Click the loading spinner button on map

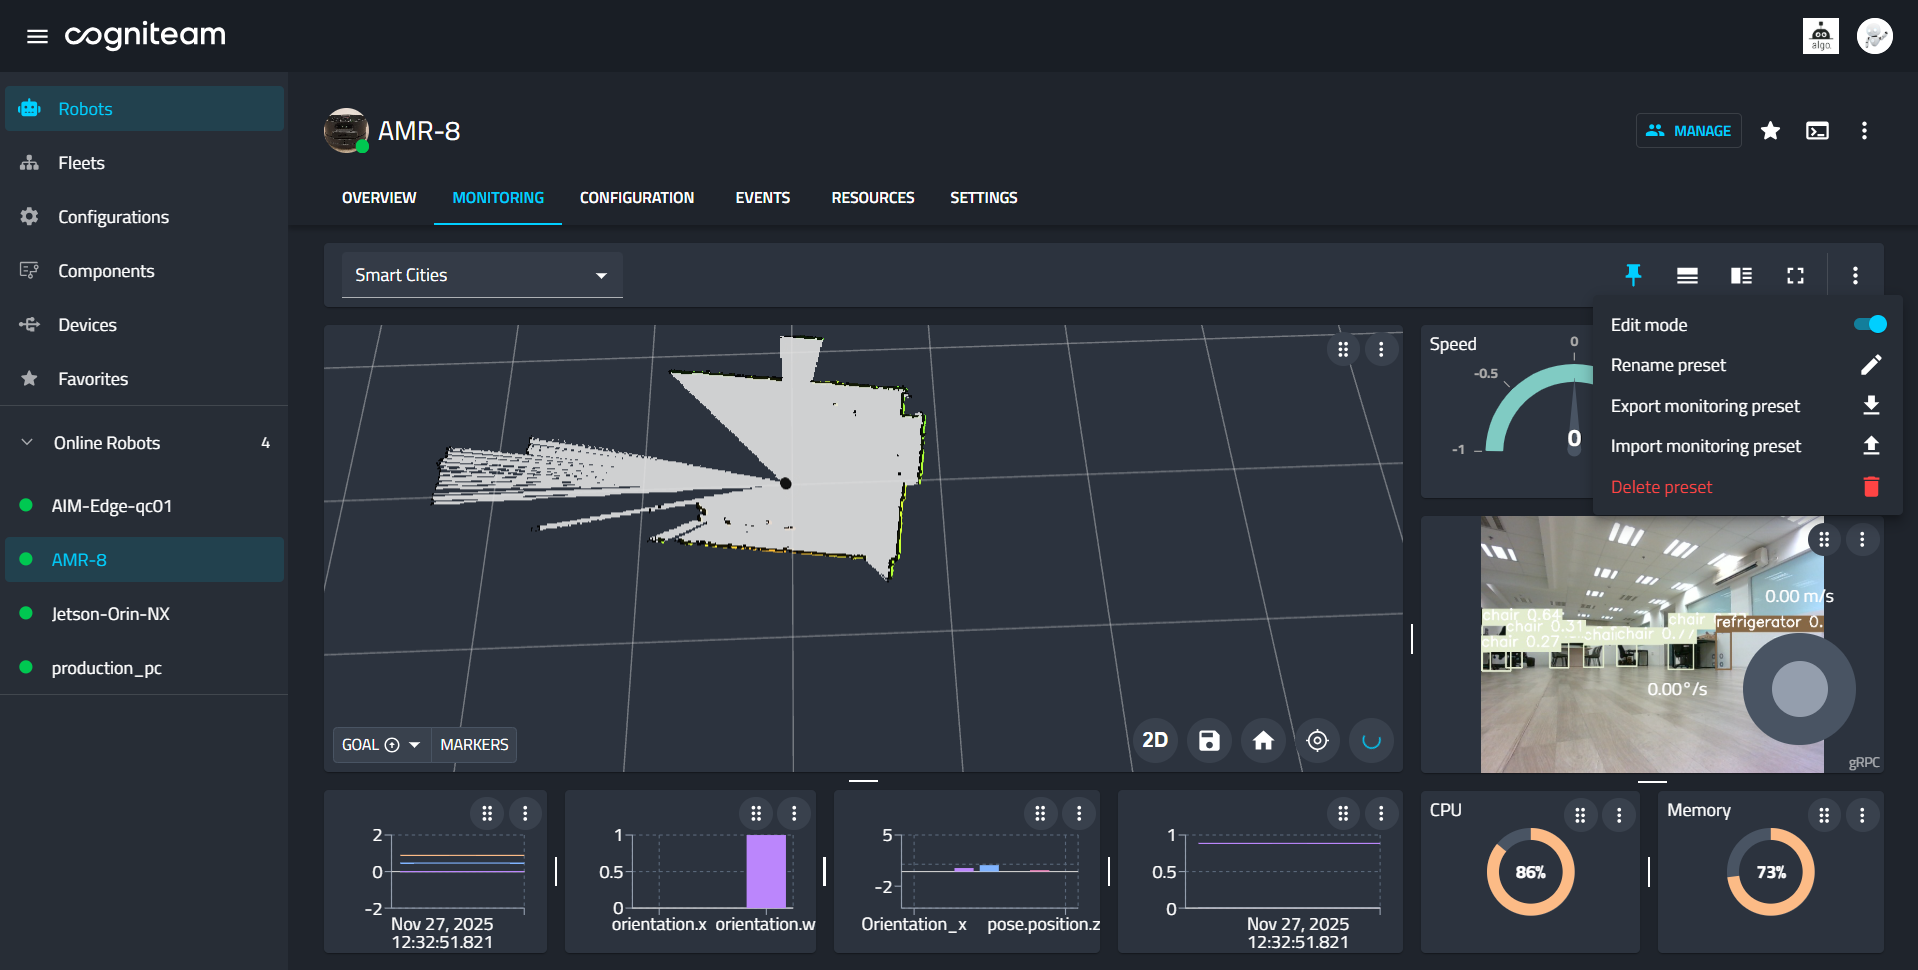pyautogui.click(x=1371, y=741)
